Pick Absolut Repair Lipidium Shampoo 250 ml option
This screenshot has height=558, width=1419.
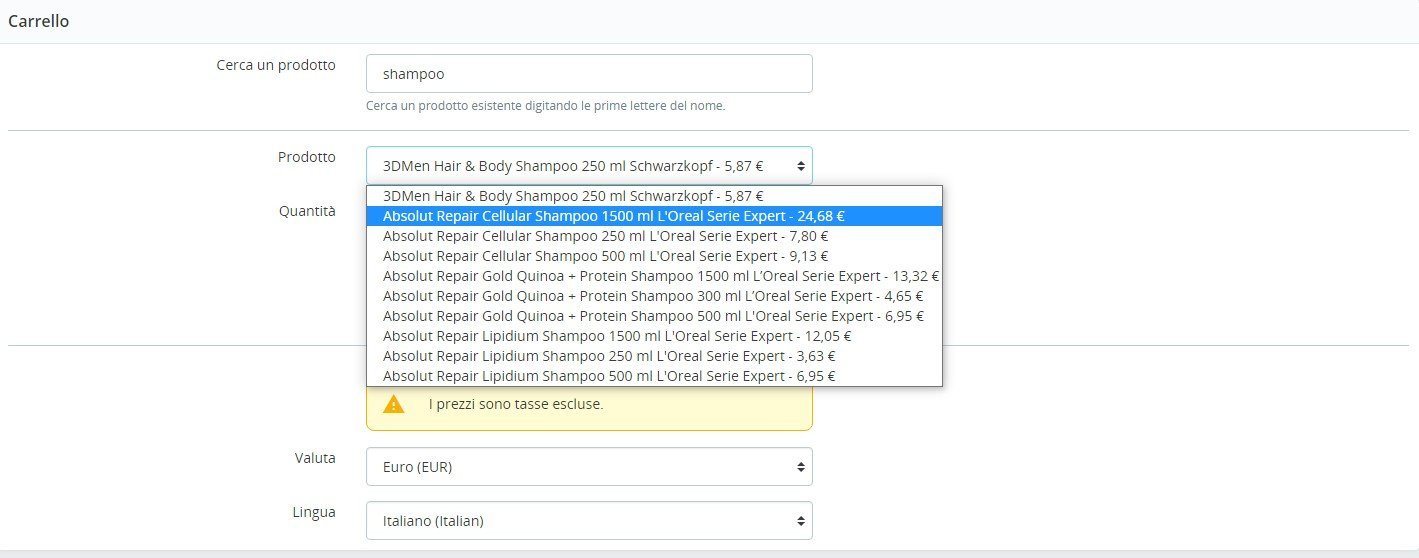pos(654,356)
